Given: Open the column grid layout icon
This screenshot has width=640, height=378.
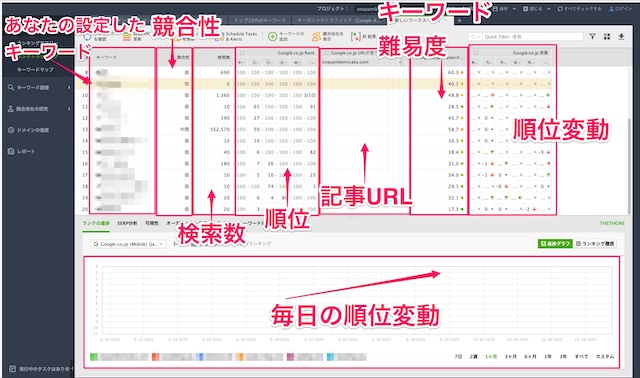Looking at the screenshot, I should tap(607, 36).
